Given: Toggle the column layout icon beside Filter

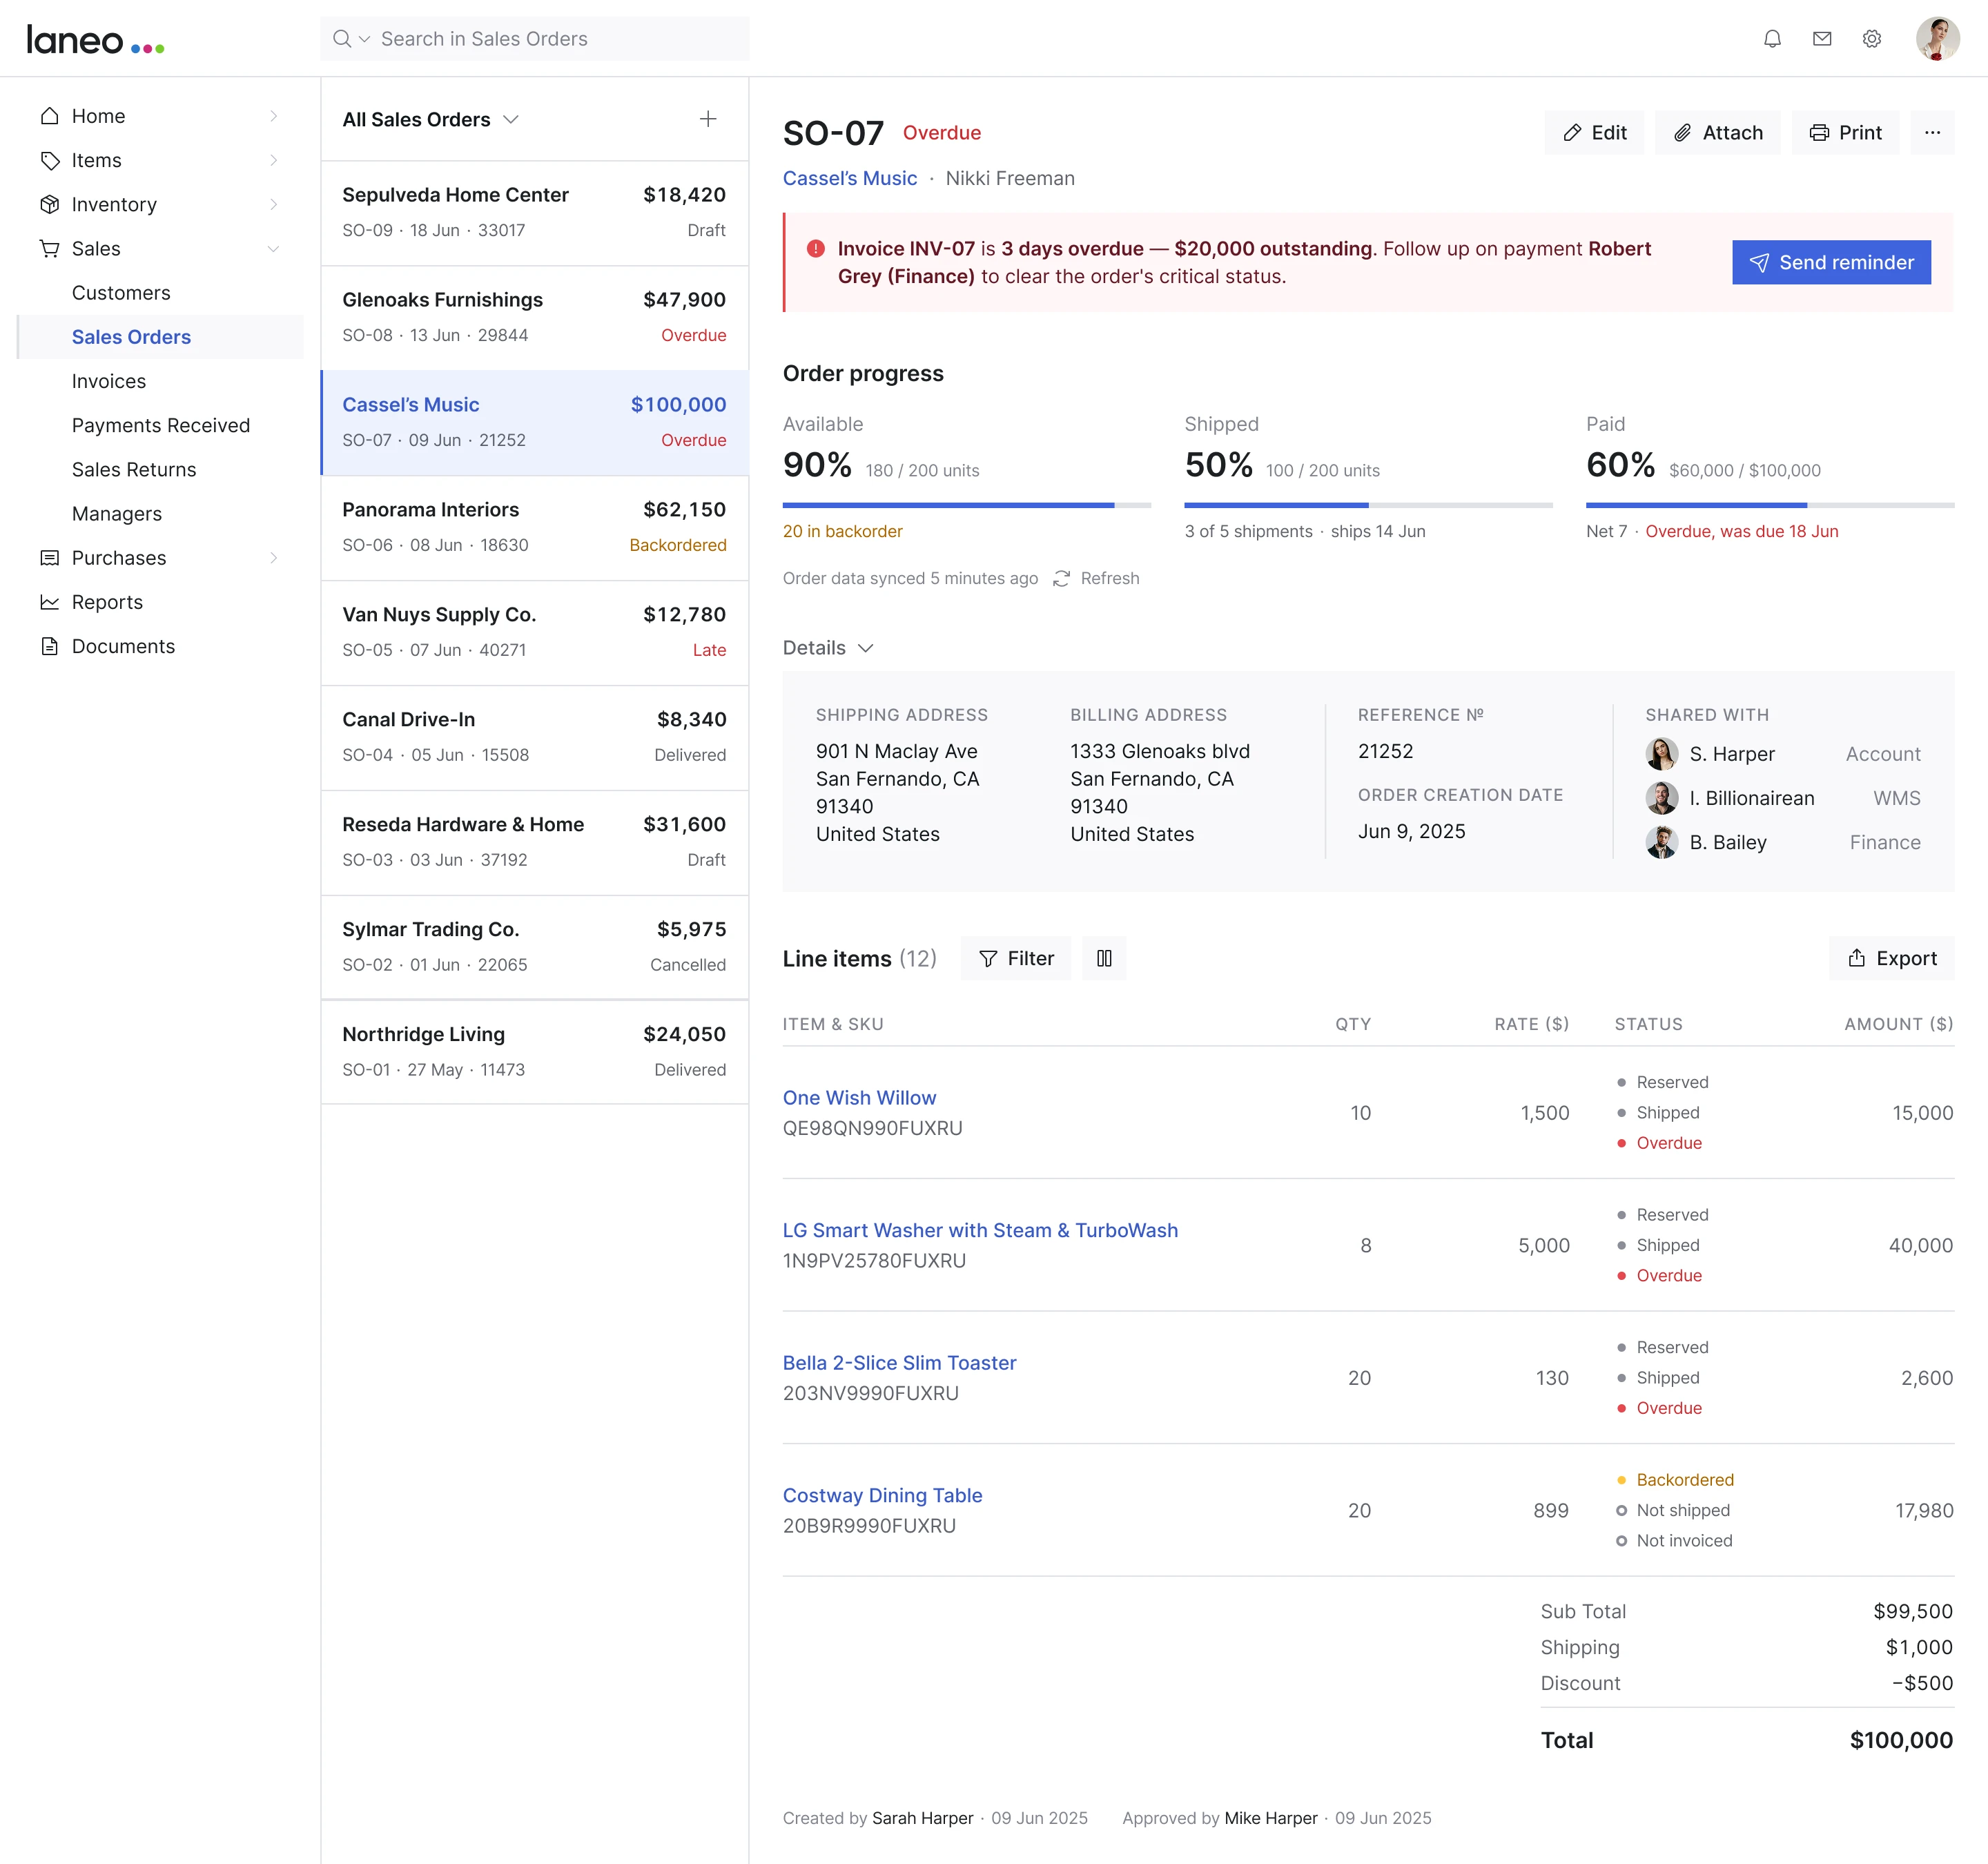Looking at the screenshot, I should 1104,958.
